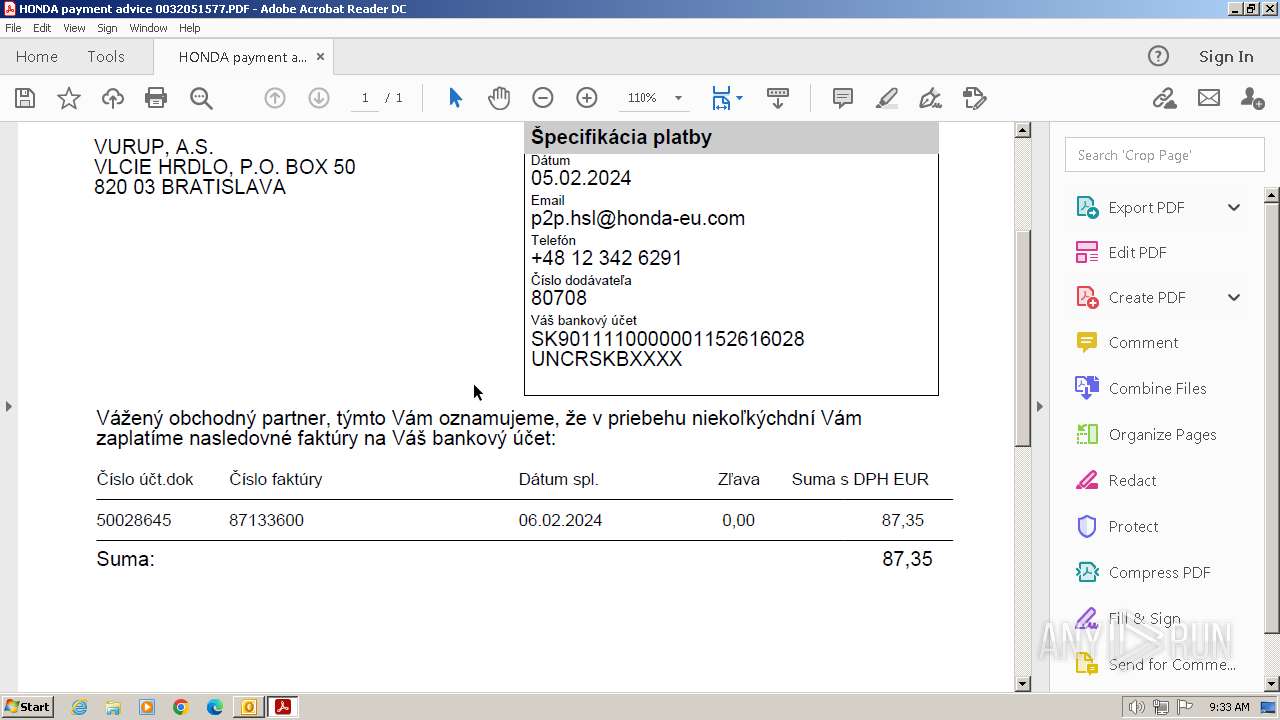Open Create PDF tool
This screenshot has height=720, width=1280.
click(x=1146, y=297)
